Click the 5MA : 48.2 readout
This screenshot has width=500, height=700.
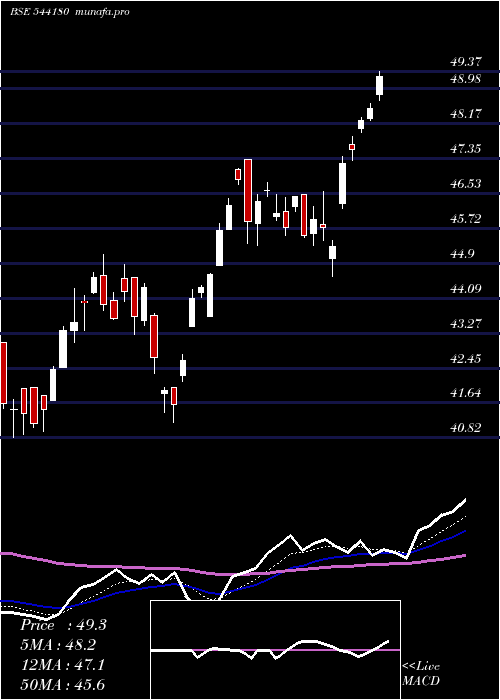click(58, 645)
